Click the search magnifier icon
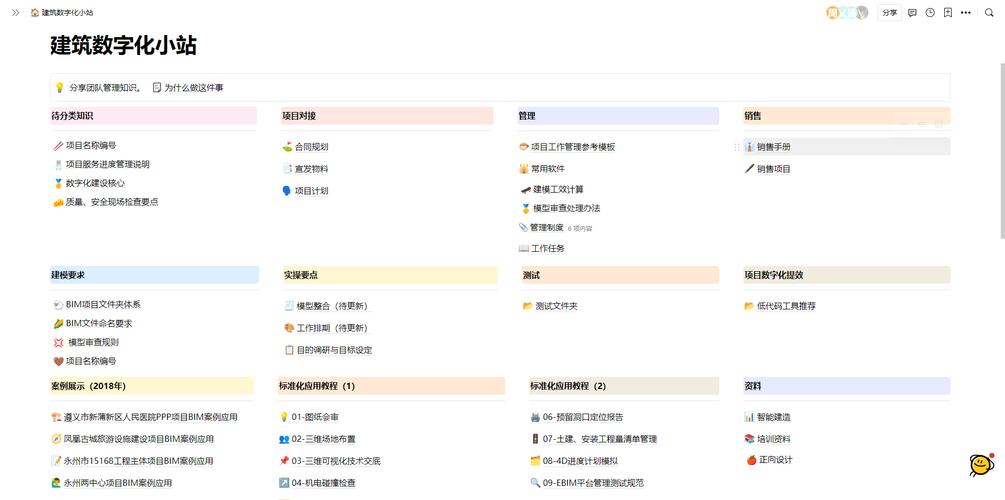 pos(989,12)
